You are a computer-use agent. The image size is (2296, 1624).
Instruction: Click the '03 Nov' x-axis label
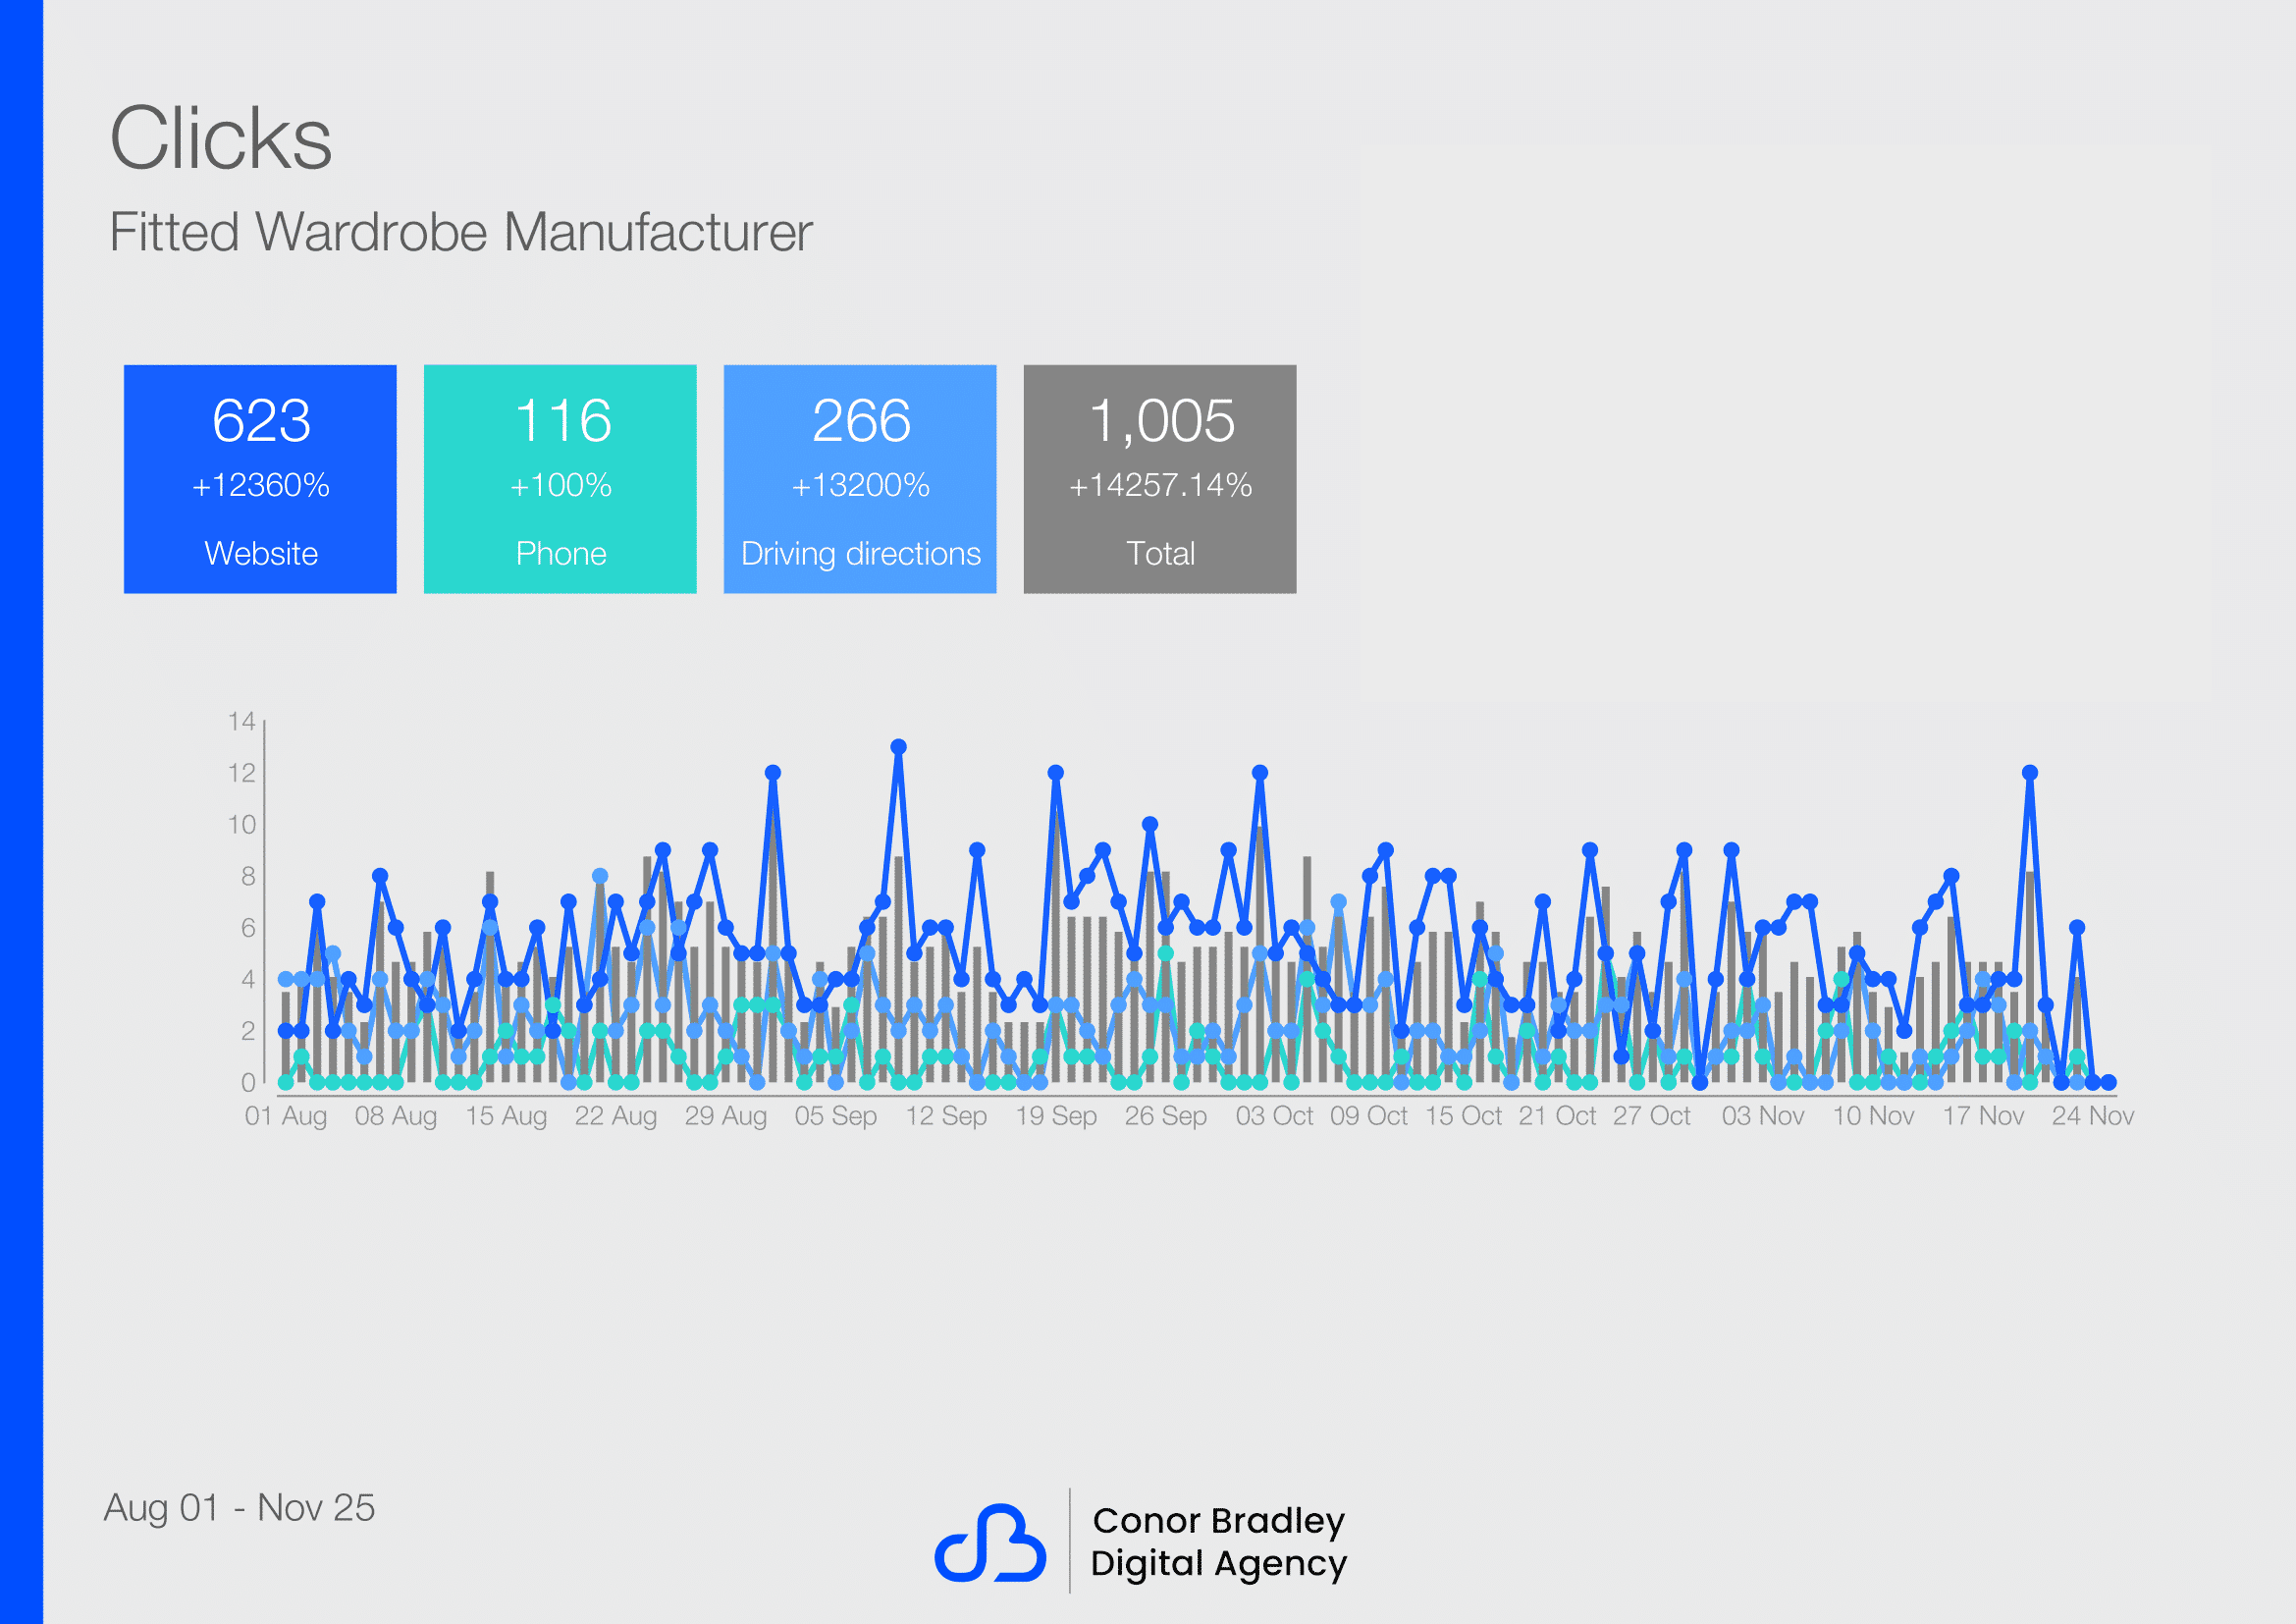[x=1763, y=1115]
